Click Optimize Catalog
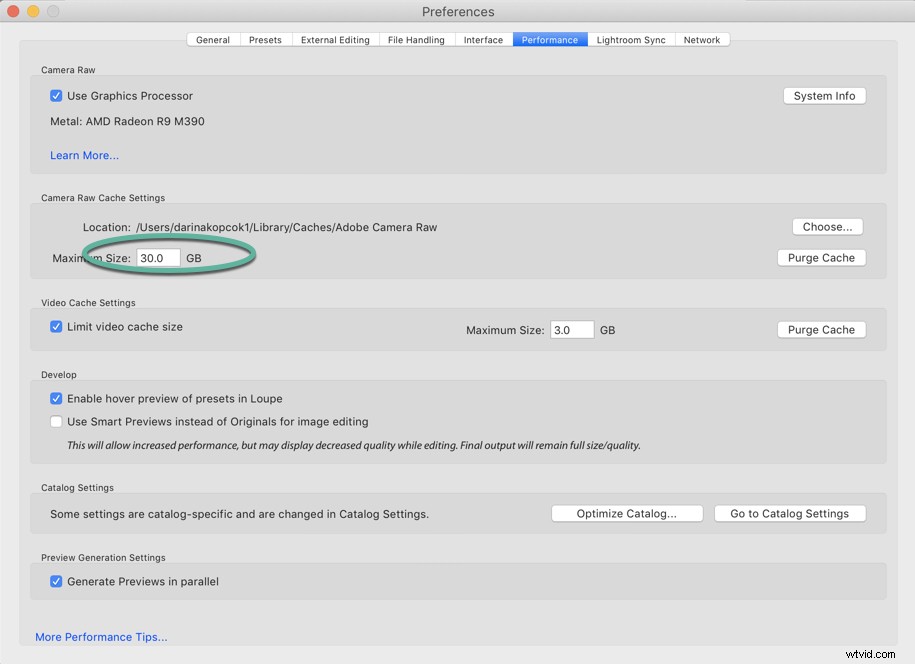915x664 pixels. 627,513
